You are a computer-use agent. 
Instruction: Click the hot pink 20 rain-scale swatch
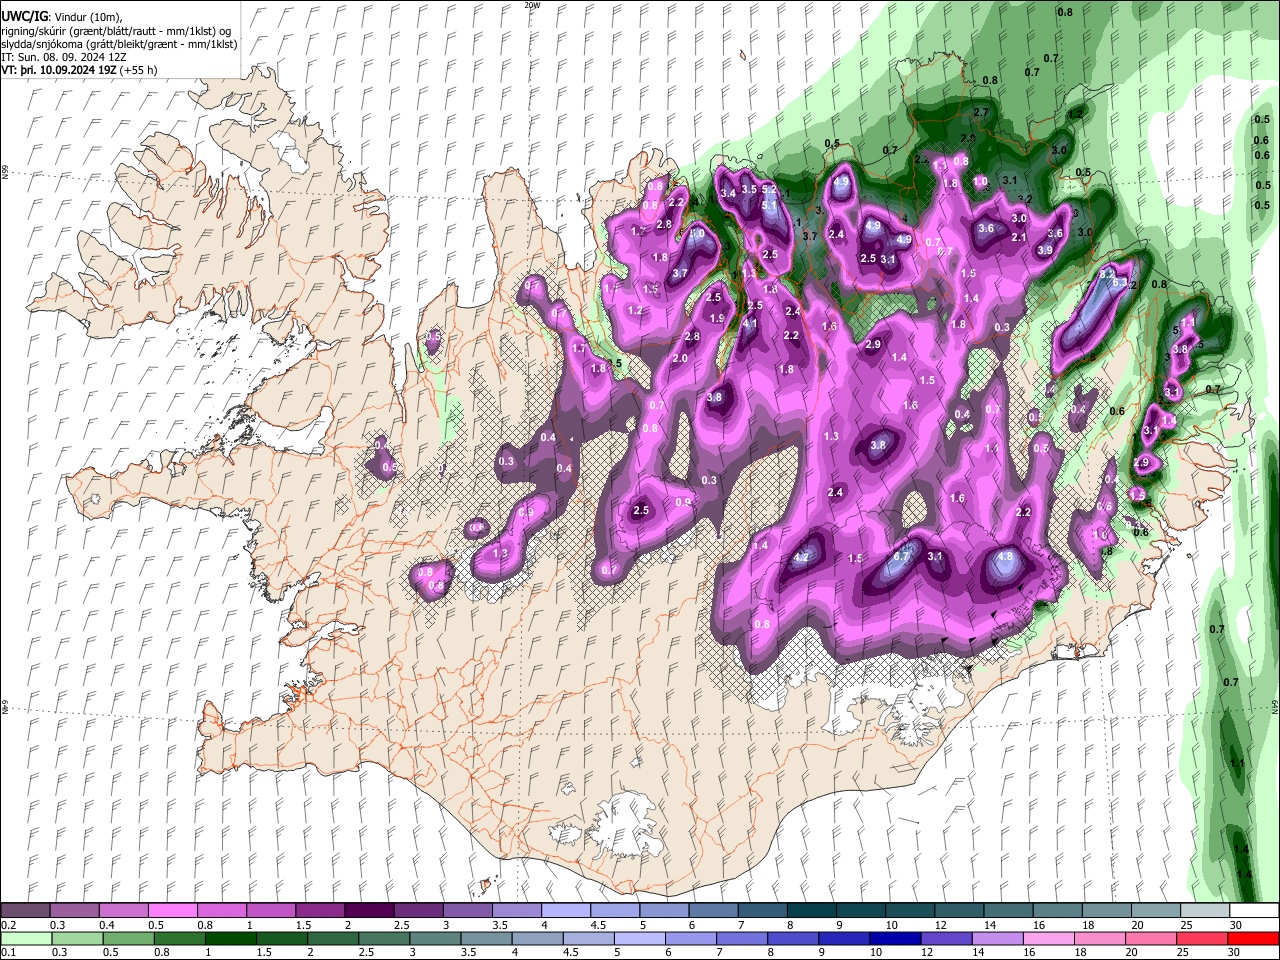click(x=1151, y=939)
